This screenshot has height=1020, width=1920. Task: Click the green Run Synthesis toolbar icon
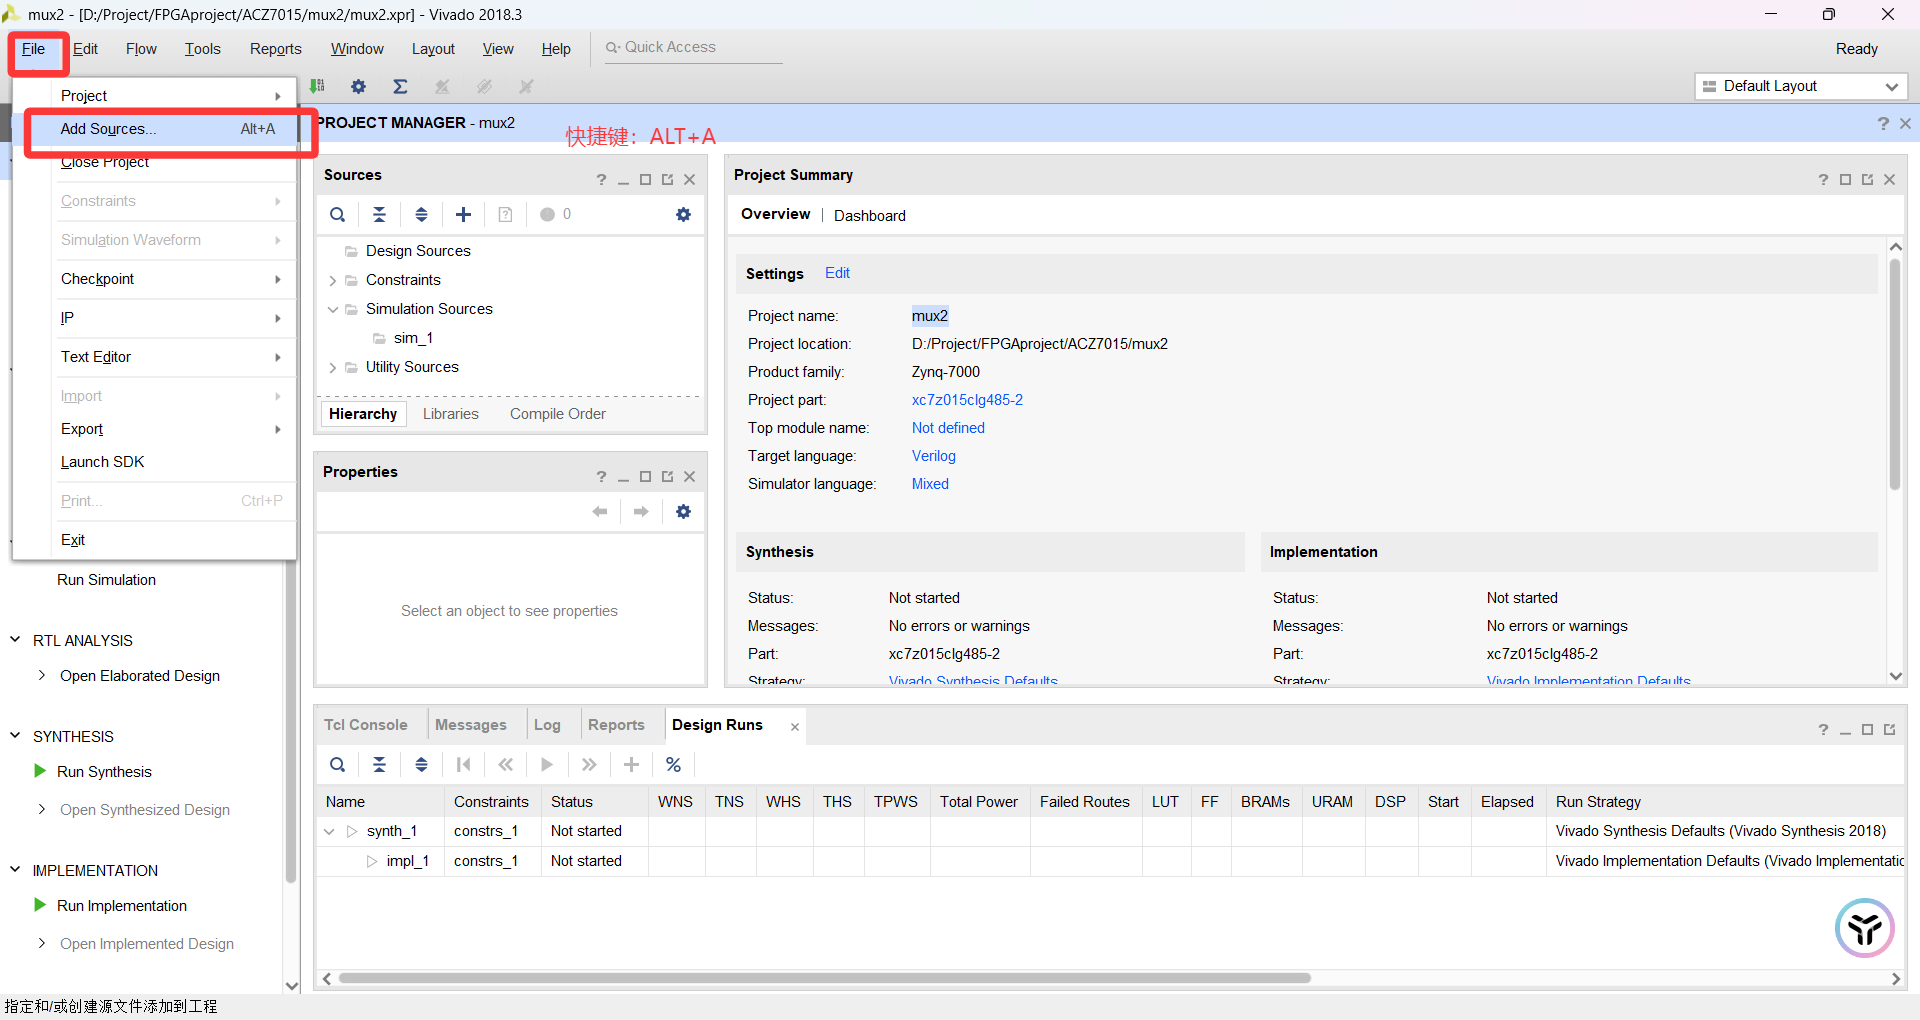click(x=317, y=87)
